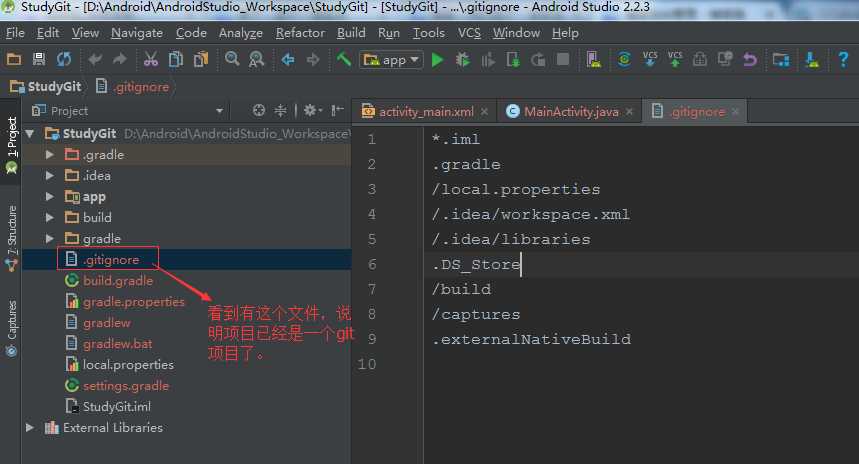Open the File menu

(15, 33)
